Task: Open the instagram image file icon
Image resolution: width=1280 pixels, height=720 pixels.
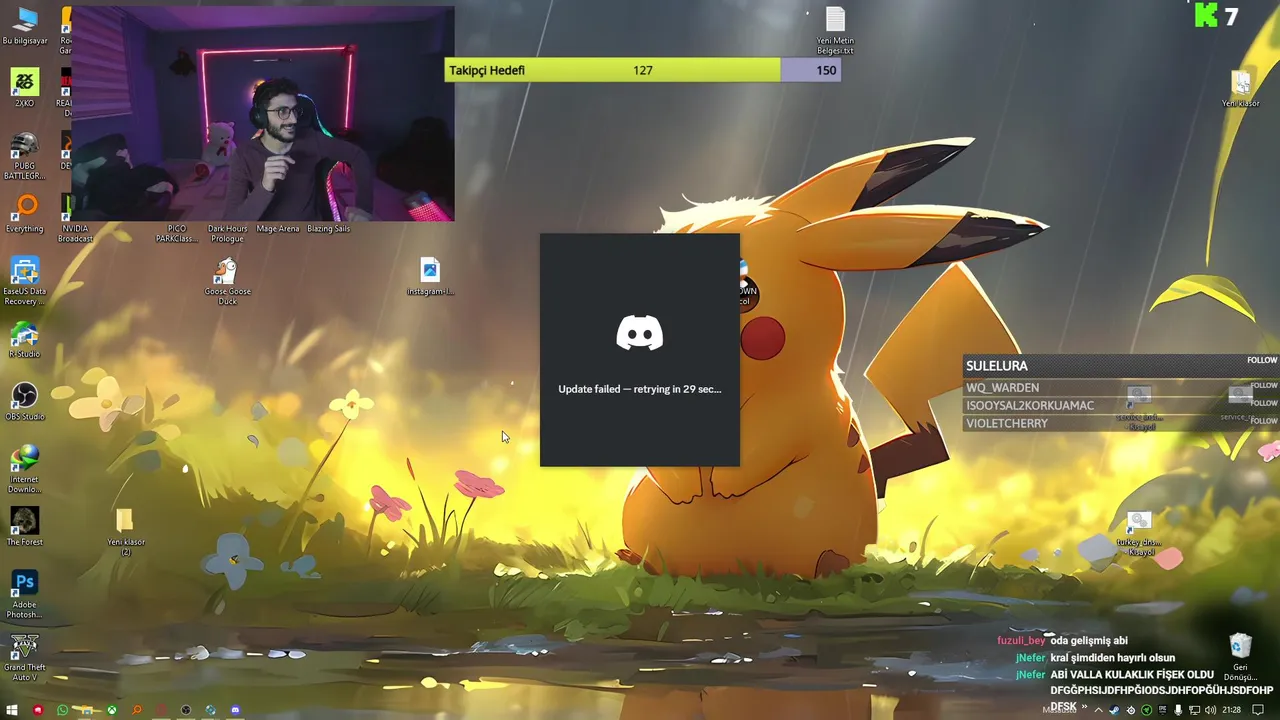Action: 430,277
